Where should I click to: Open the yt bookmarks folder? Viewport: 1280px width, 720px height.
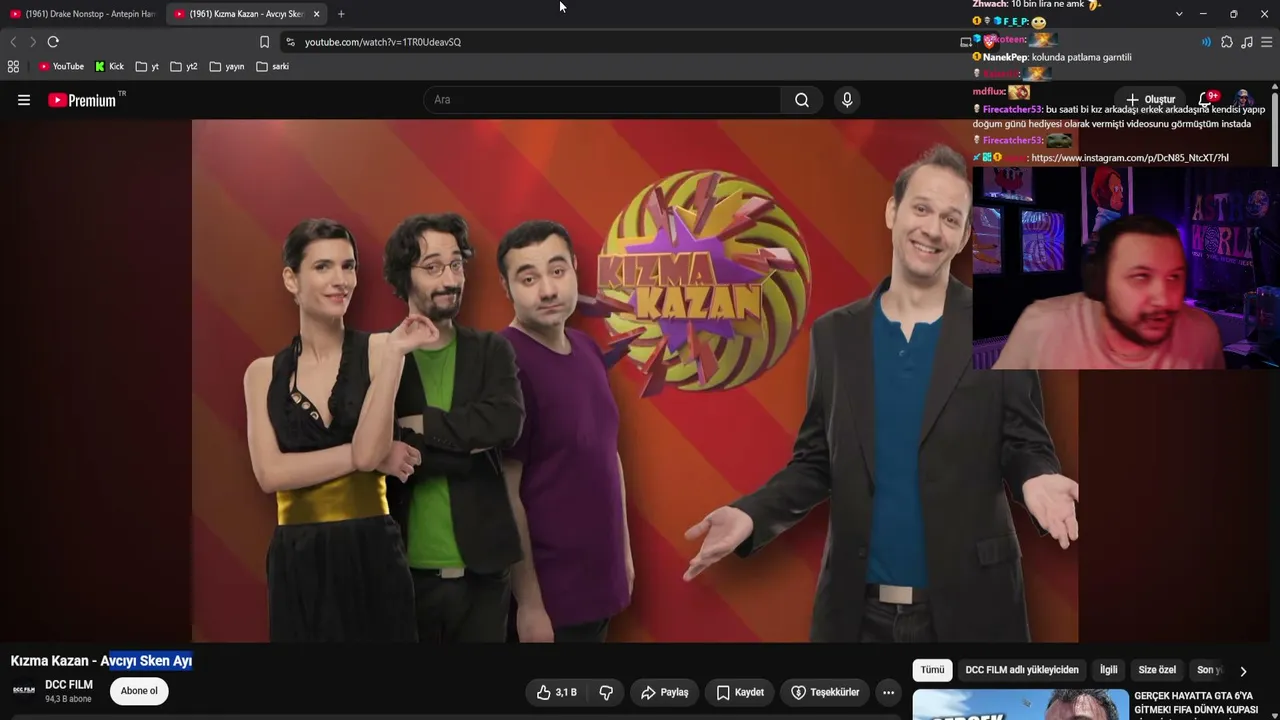148,67
